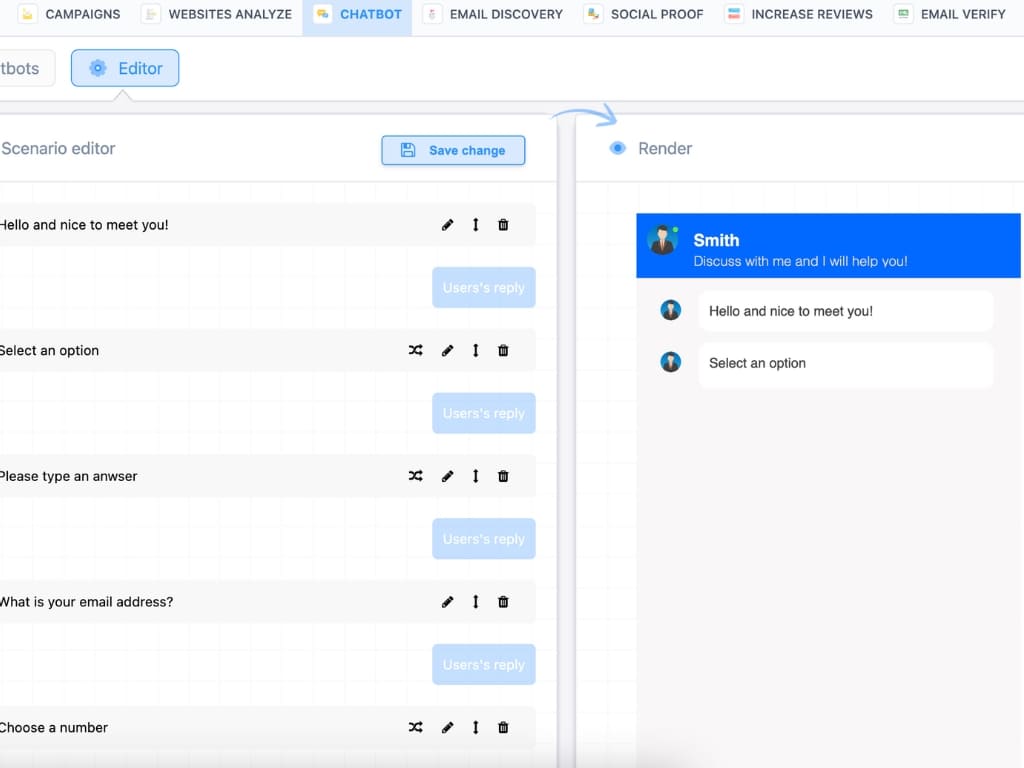Click Smith's avatar in chat header

point(663,240)
